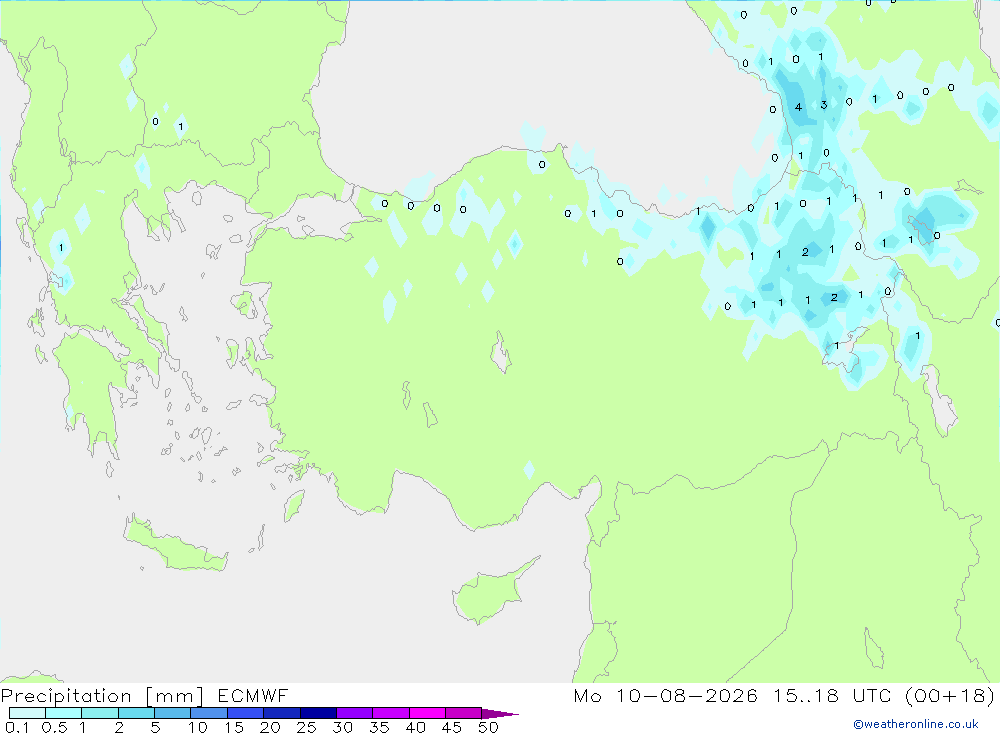Select the 5–10 mm legend color box
The width and height of the screenshot is (1000, 733).
(x=173, y=713)
